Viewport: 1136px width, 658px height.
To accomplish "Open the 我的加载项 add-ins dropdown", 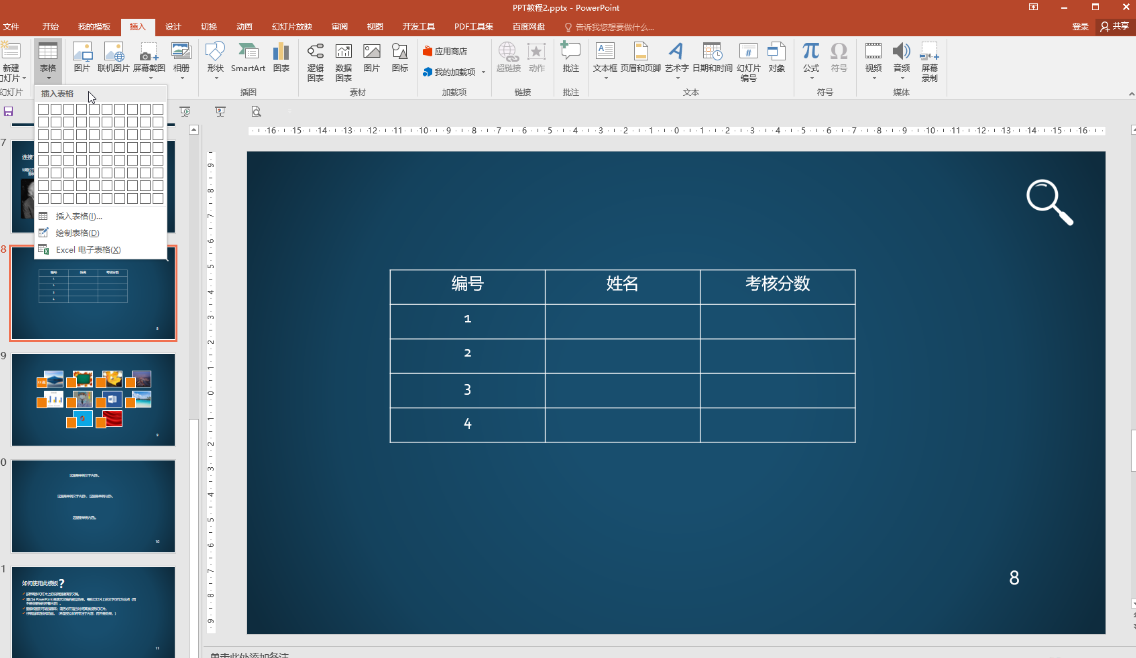I will pos(454,72).
